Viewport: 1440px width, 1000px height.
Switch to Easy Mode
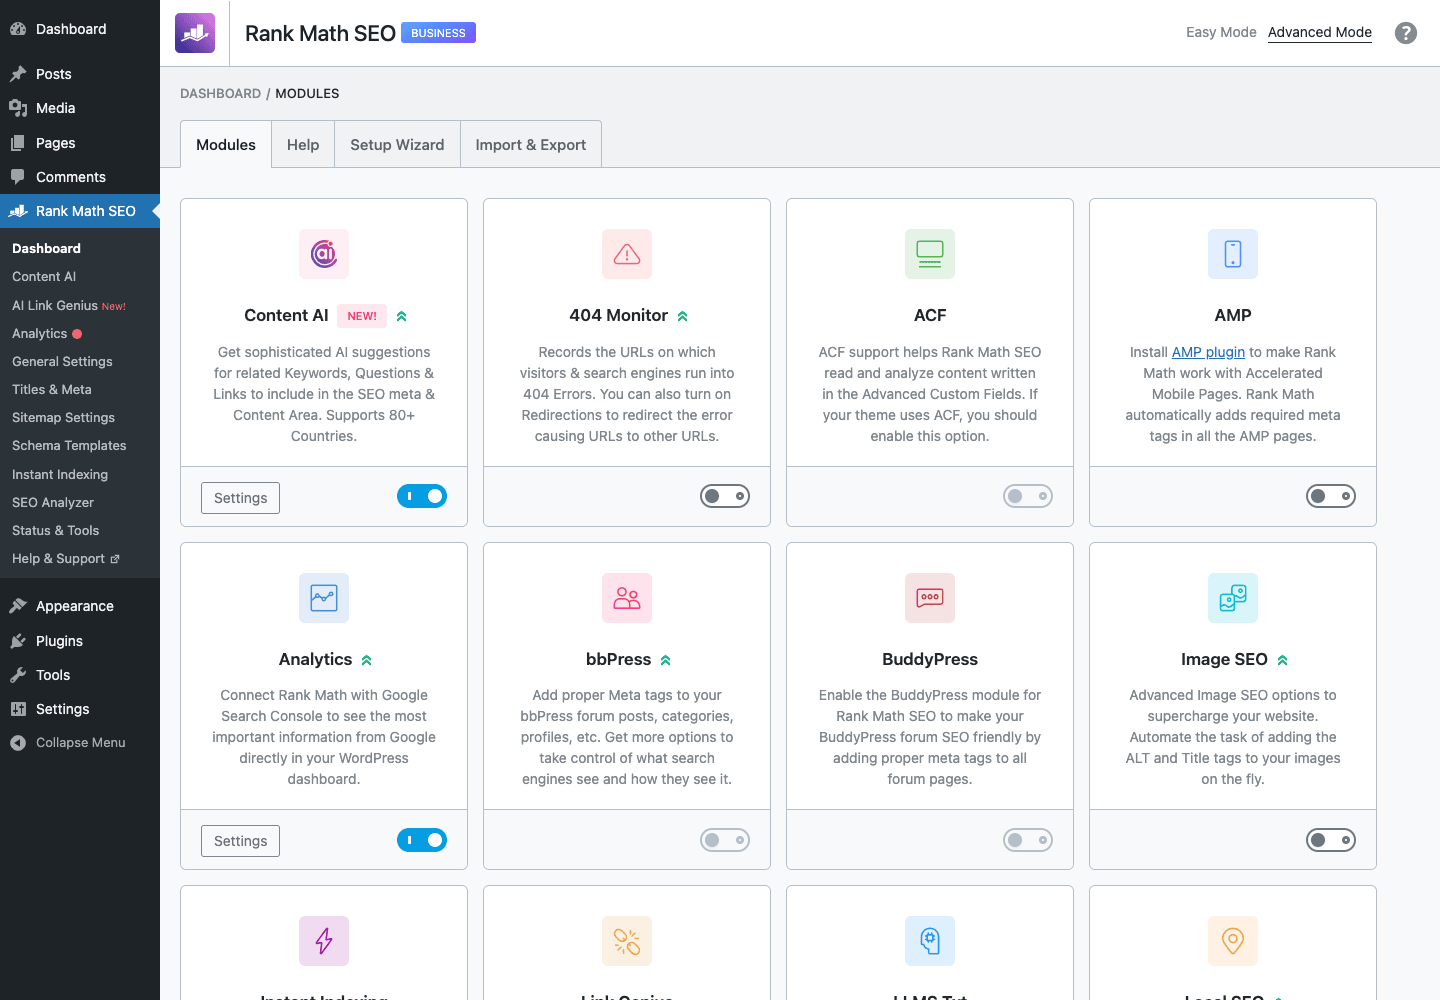[1221, 32]
